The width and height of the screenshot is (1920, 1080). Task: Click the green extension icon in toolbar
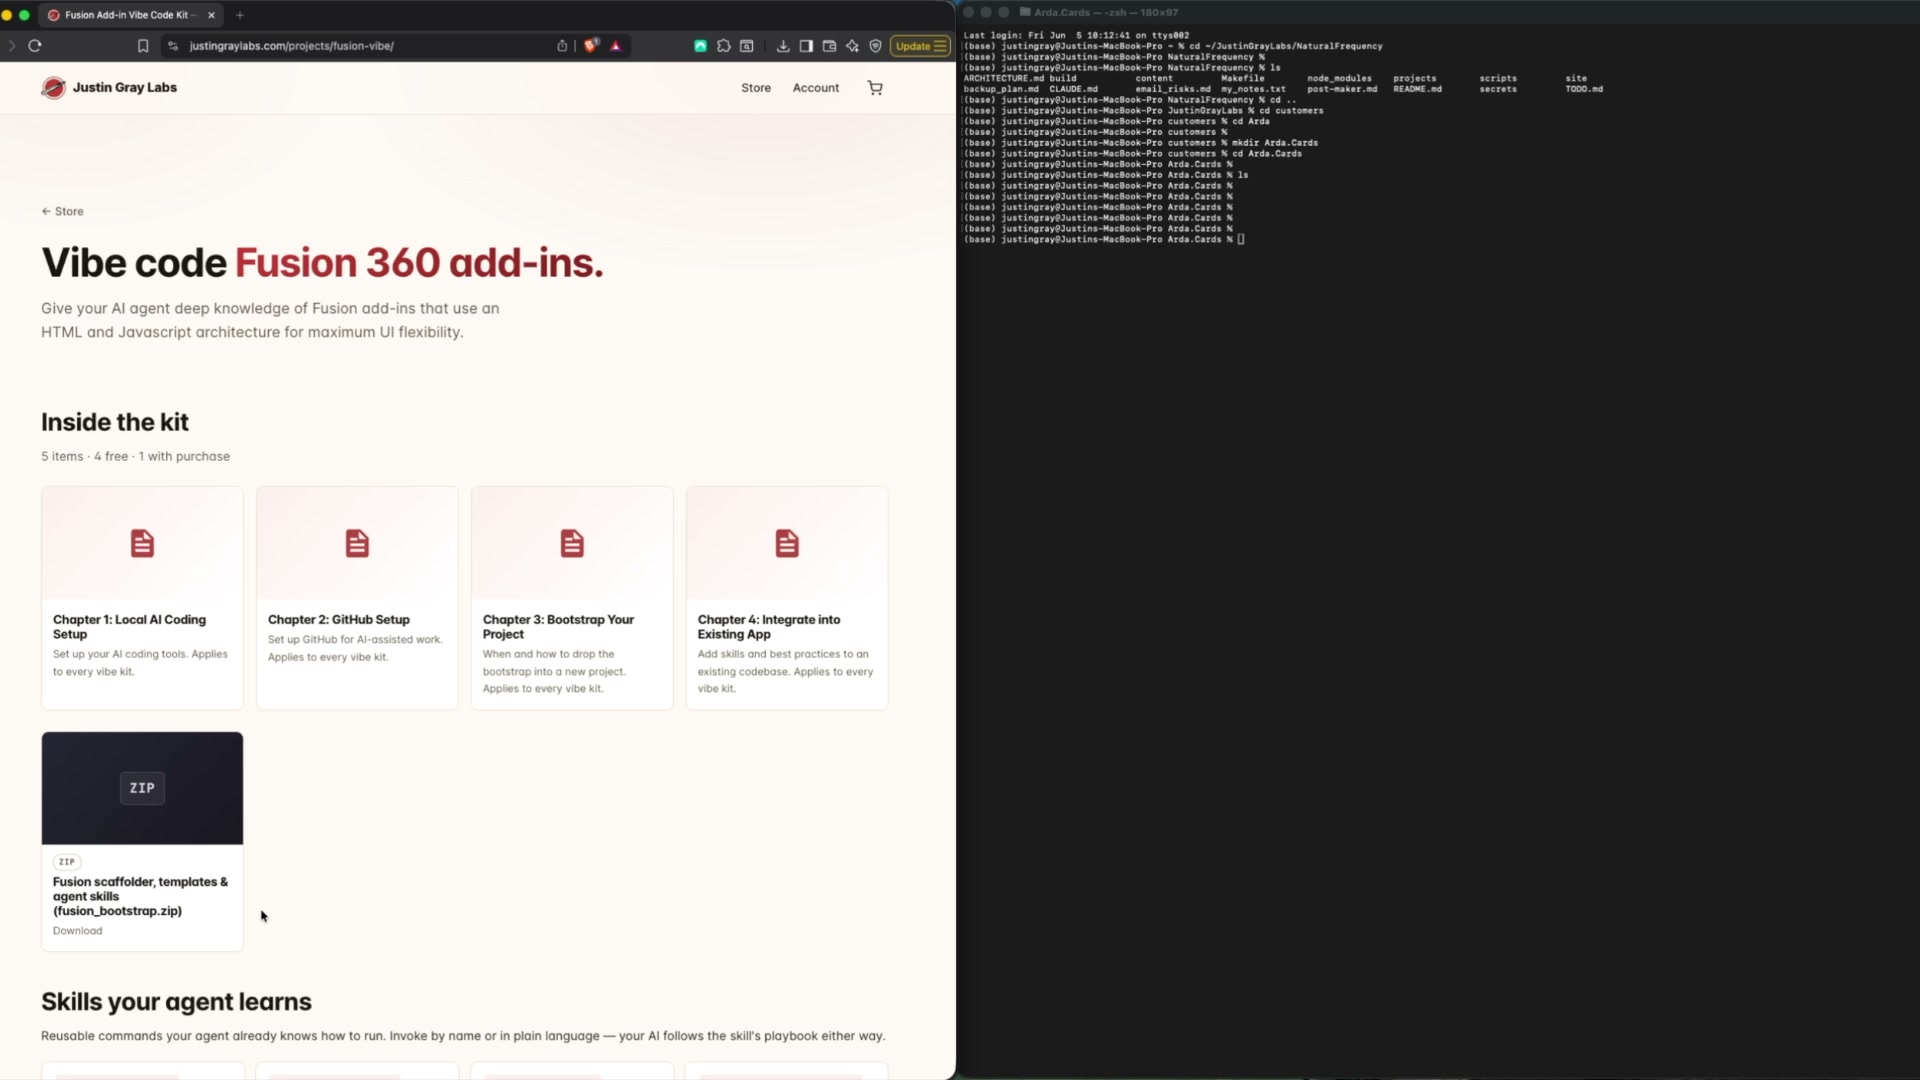[x=700, y=46]
